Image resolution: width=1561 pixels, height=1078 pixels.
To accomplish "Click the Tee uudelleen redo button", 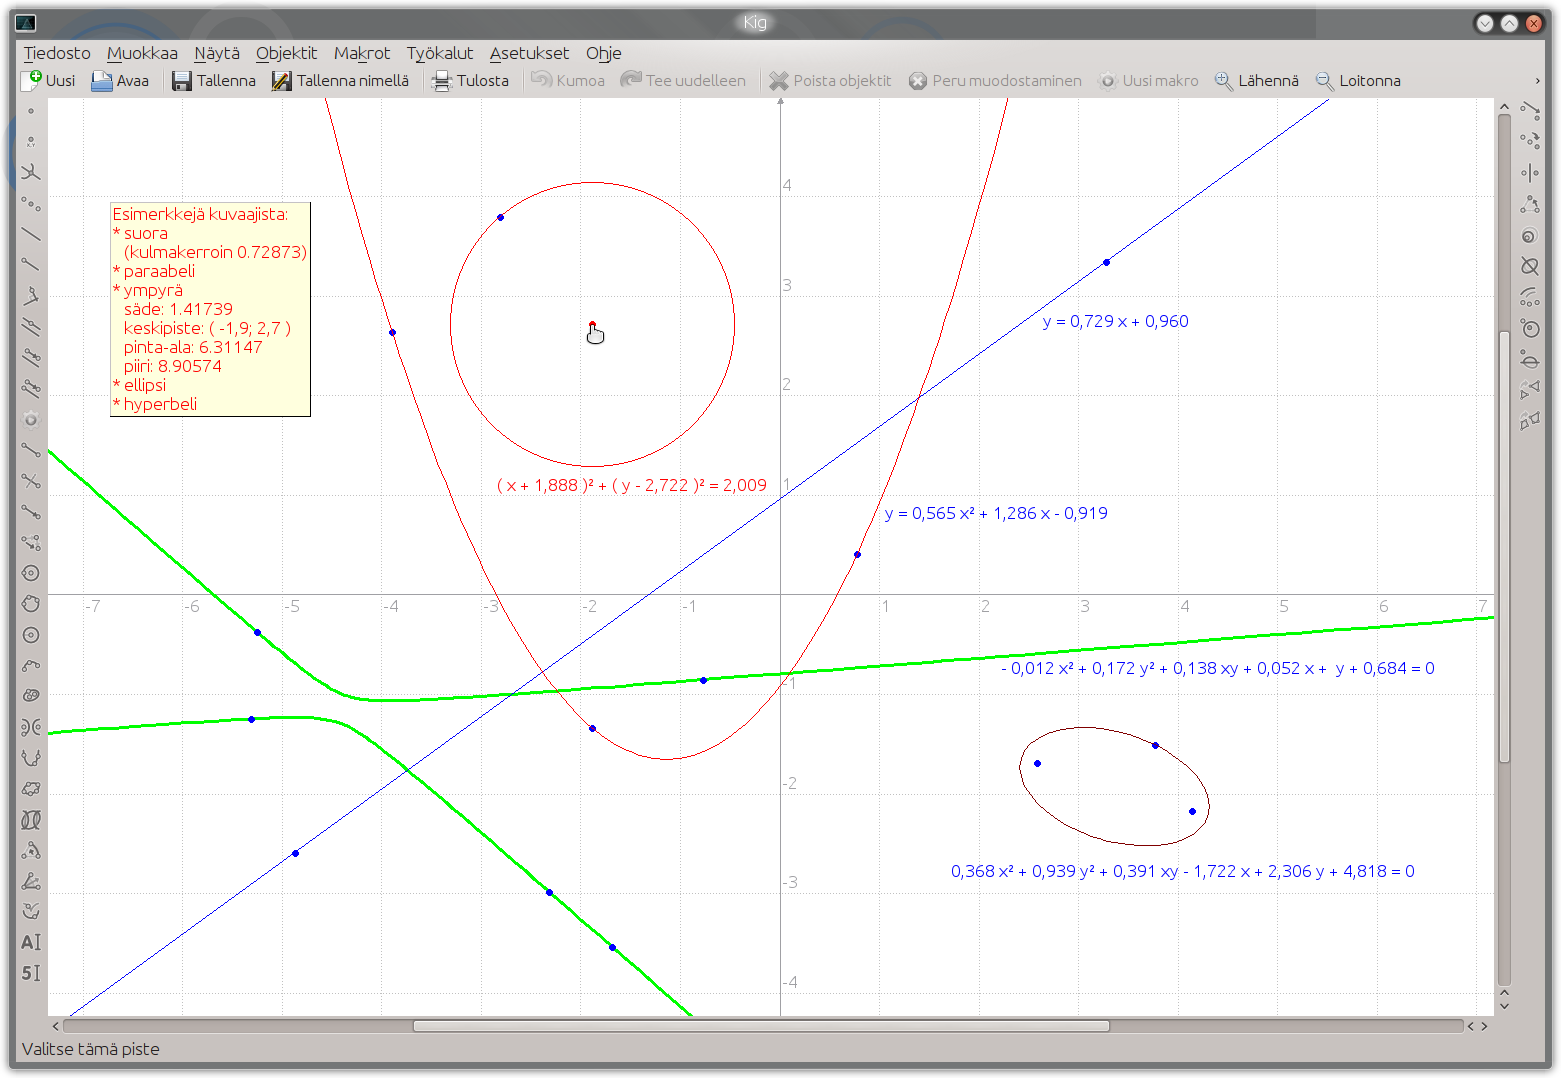I will point(683,80).
